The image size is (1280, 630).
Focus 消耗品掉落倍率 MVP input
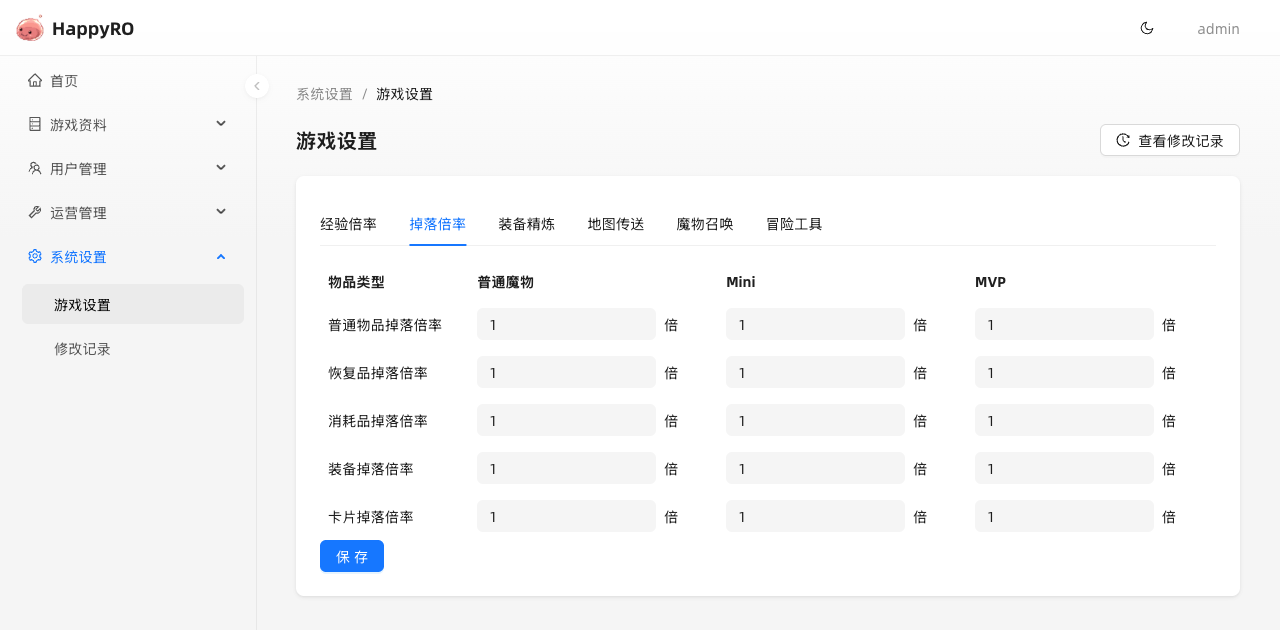(1064, 420)
